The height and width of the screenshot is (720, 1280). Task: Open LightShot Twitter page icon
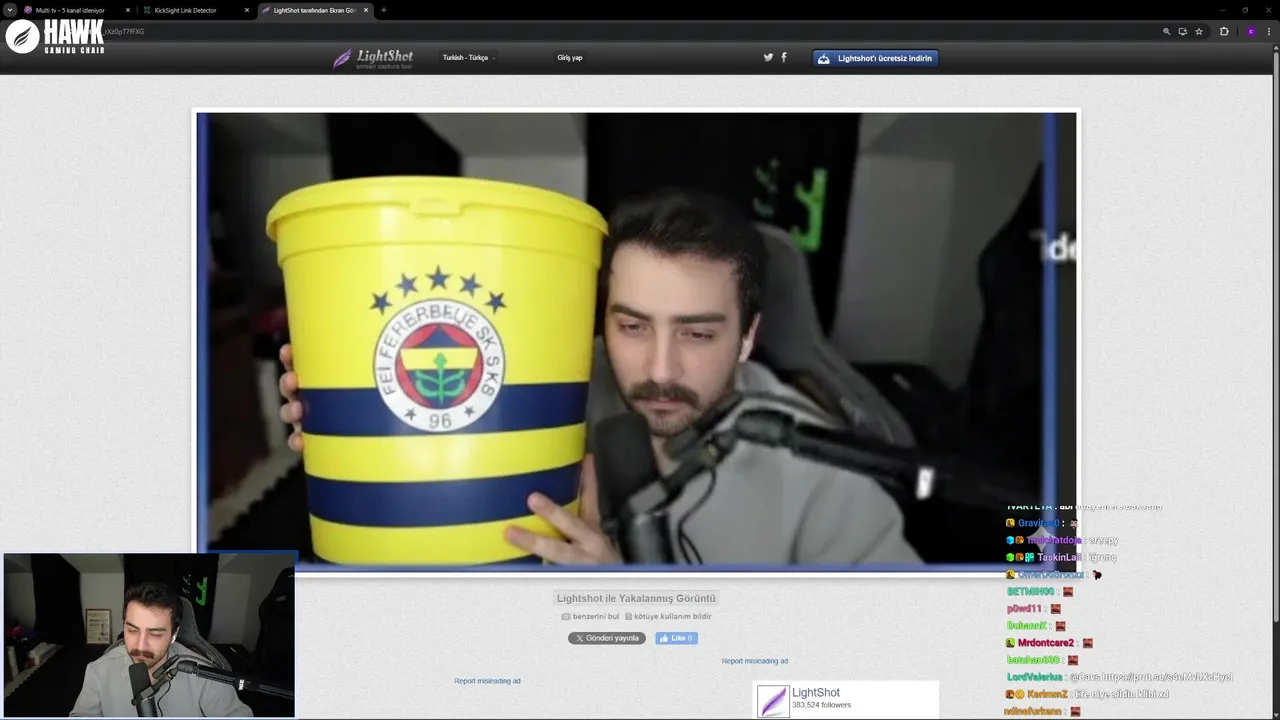[x=768, y=57]
